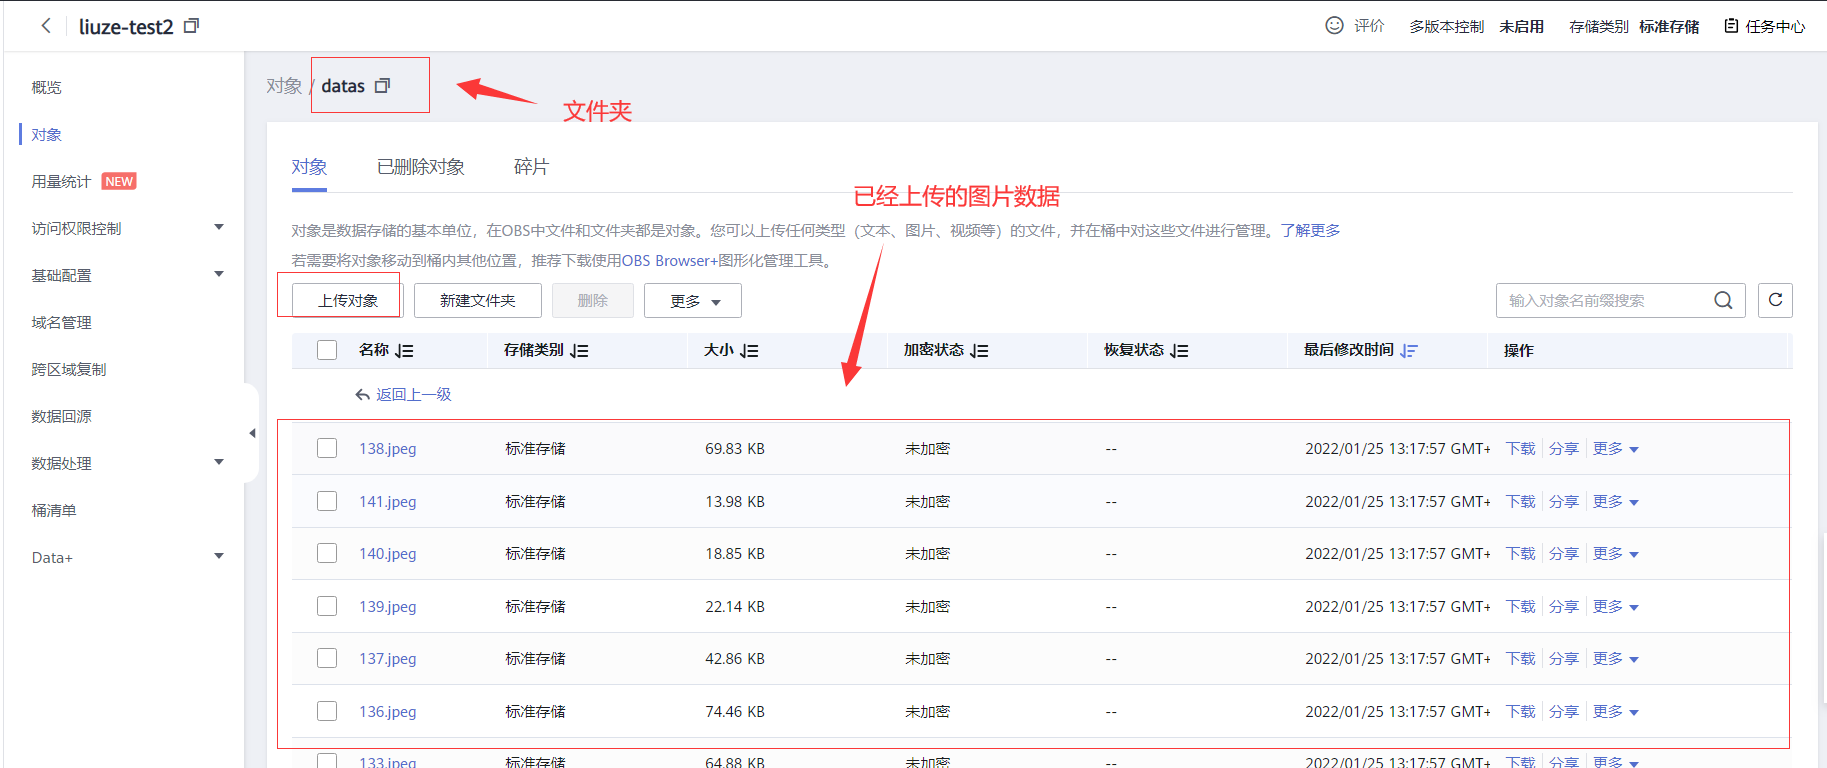The height and width of the screenshot is (768, 1827).
Task: Switch to the 对象 tab
Action: pos(309,167)
